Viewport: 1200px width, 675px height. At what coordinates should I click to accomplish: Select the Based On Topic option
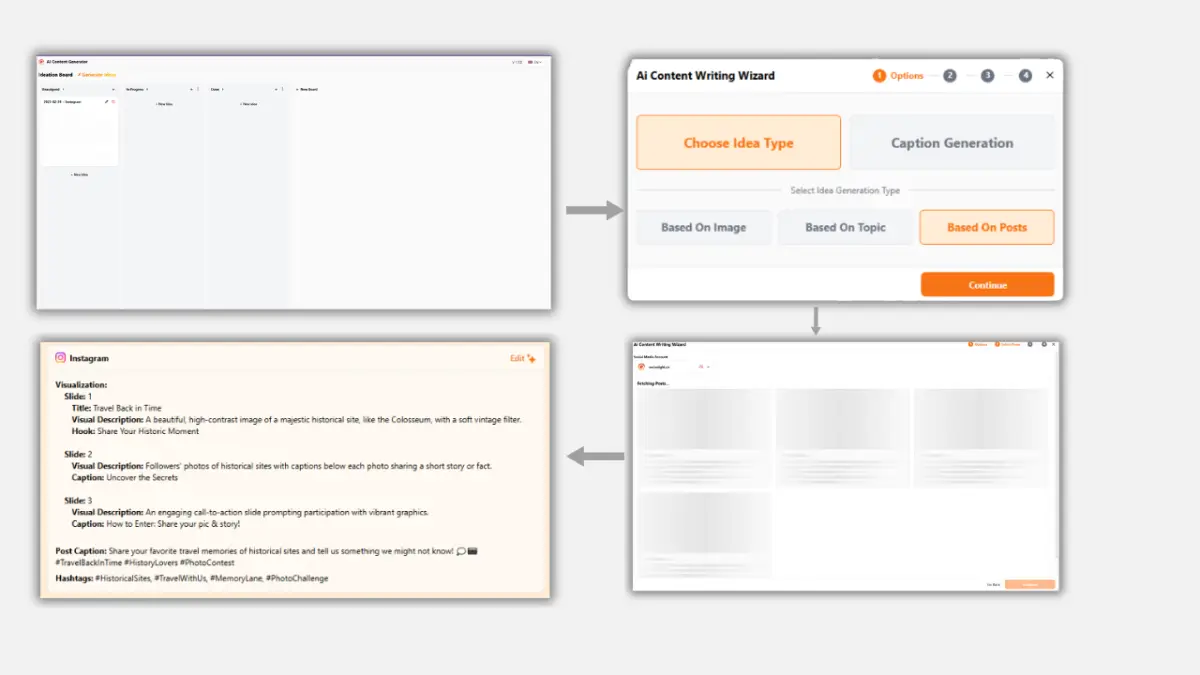[845, 227]
